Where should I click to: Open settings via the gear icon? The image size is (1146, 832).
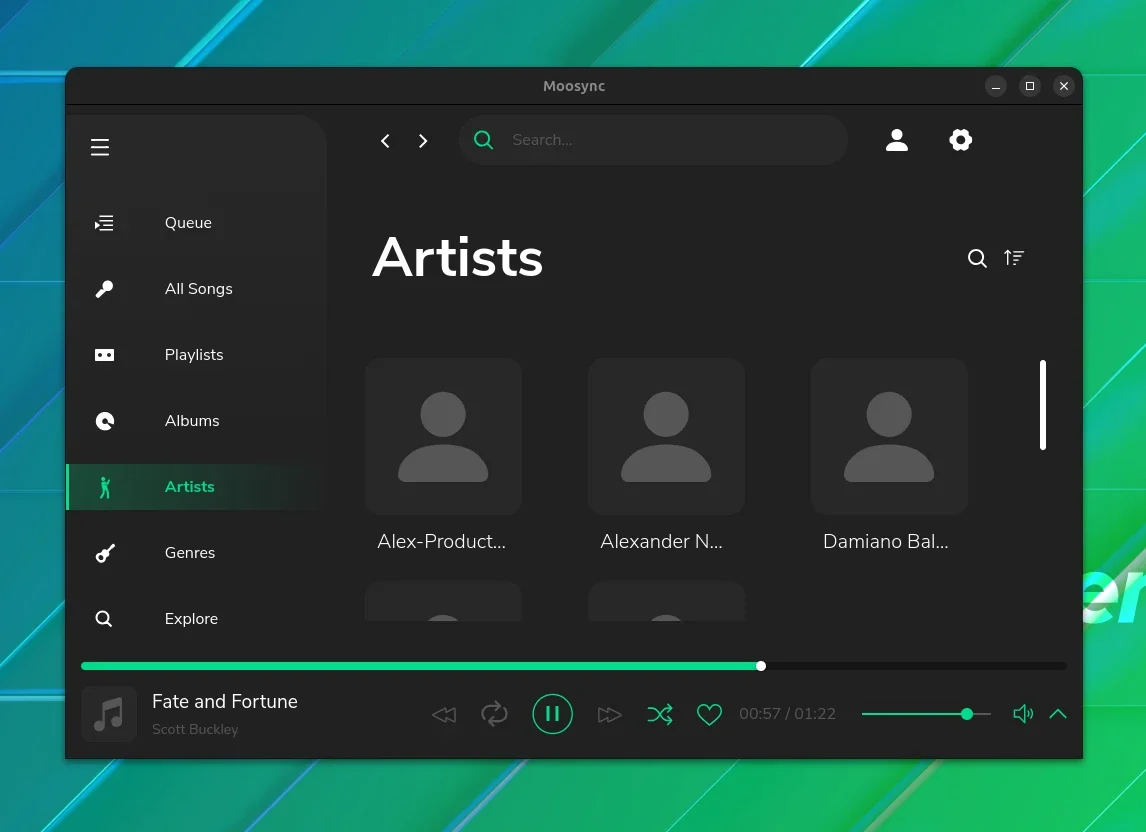click(x=960, y=140)
